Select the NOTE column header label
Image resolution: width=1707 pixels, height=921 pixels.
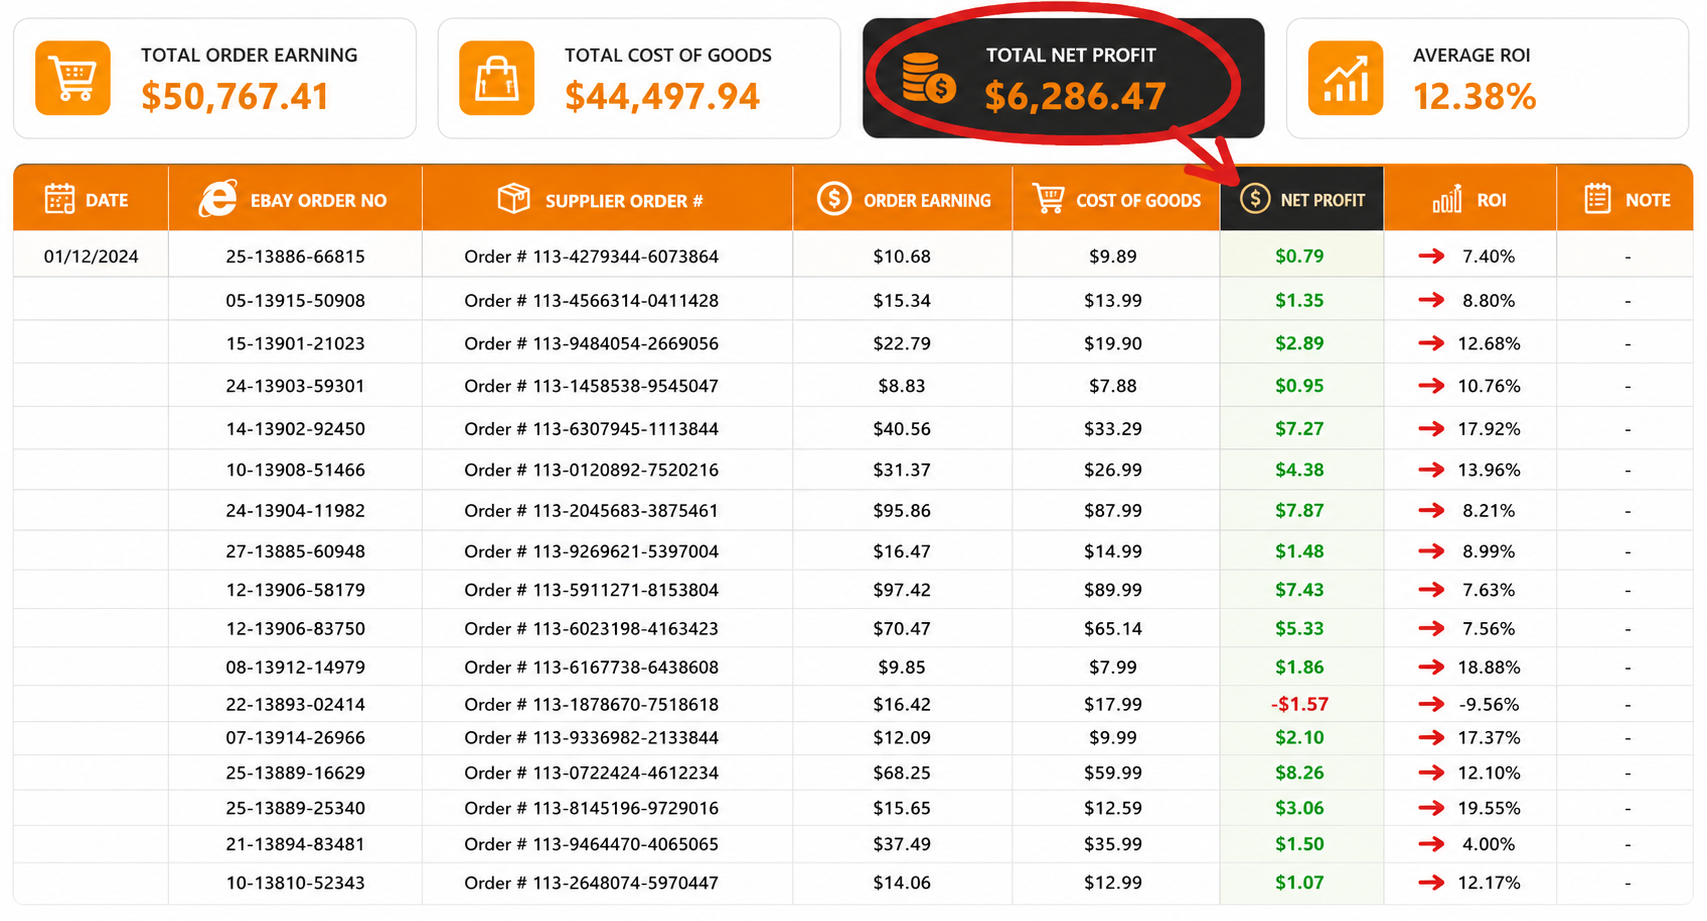(1647, 200)
